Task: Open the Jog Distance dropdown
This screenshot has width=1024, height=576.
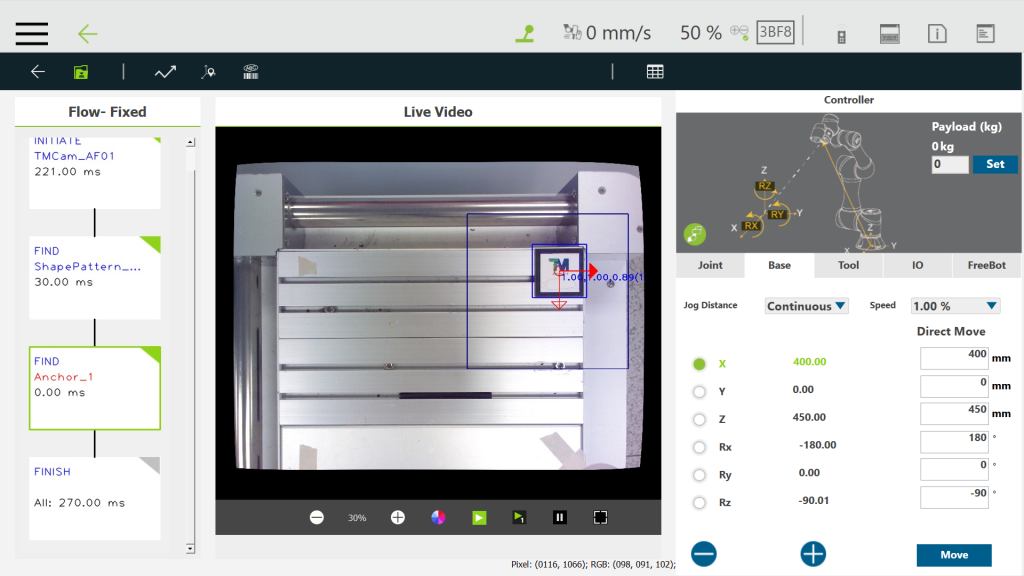Action: pos(806,306)
